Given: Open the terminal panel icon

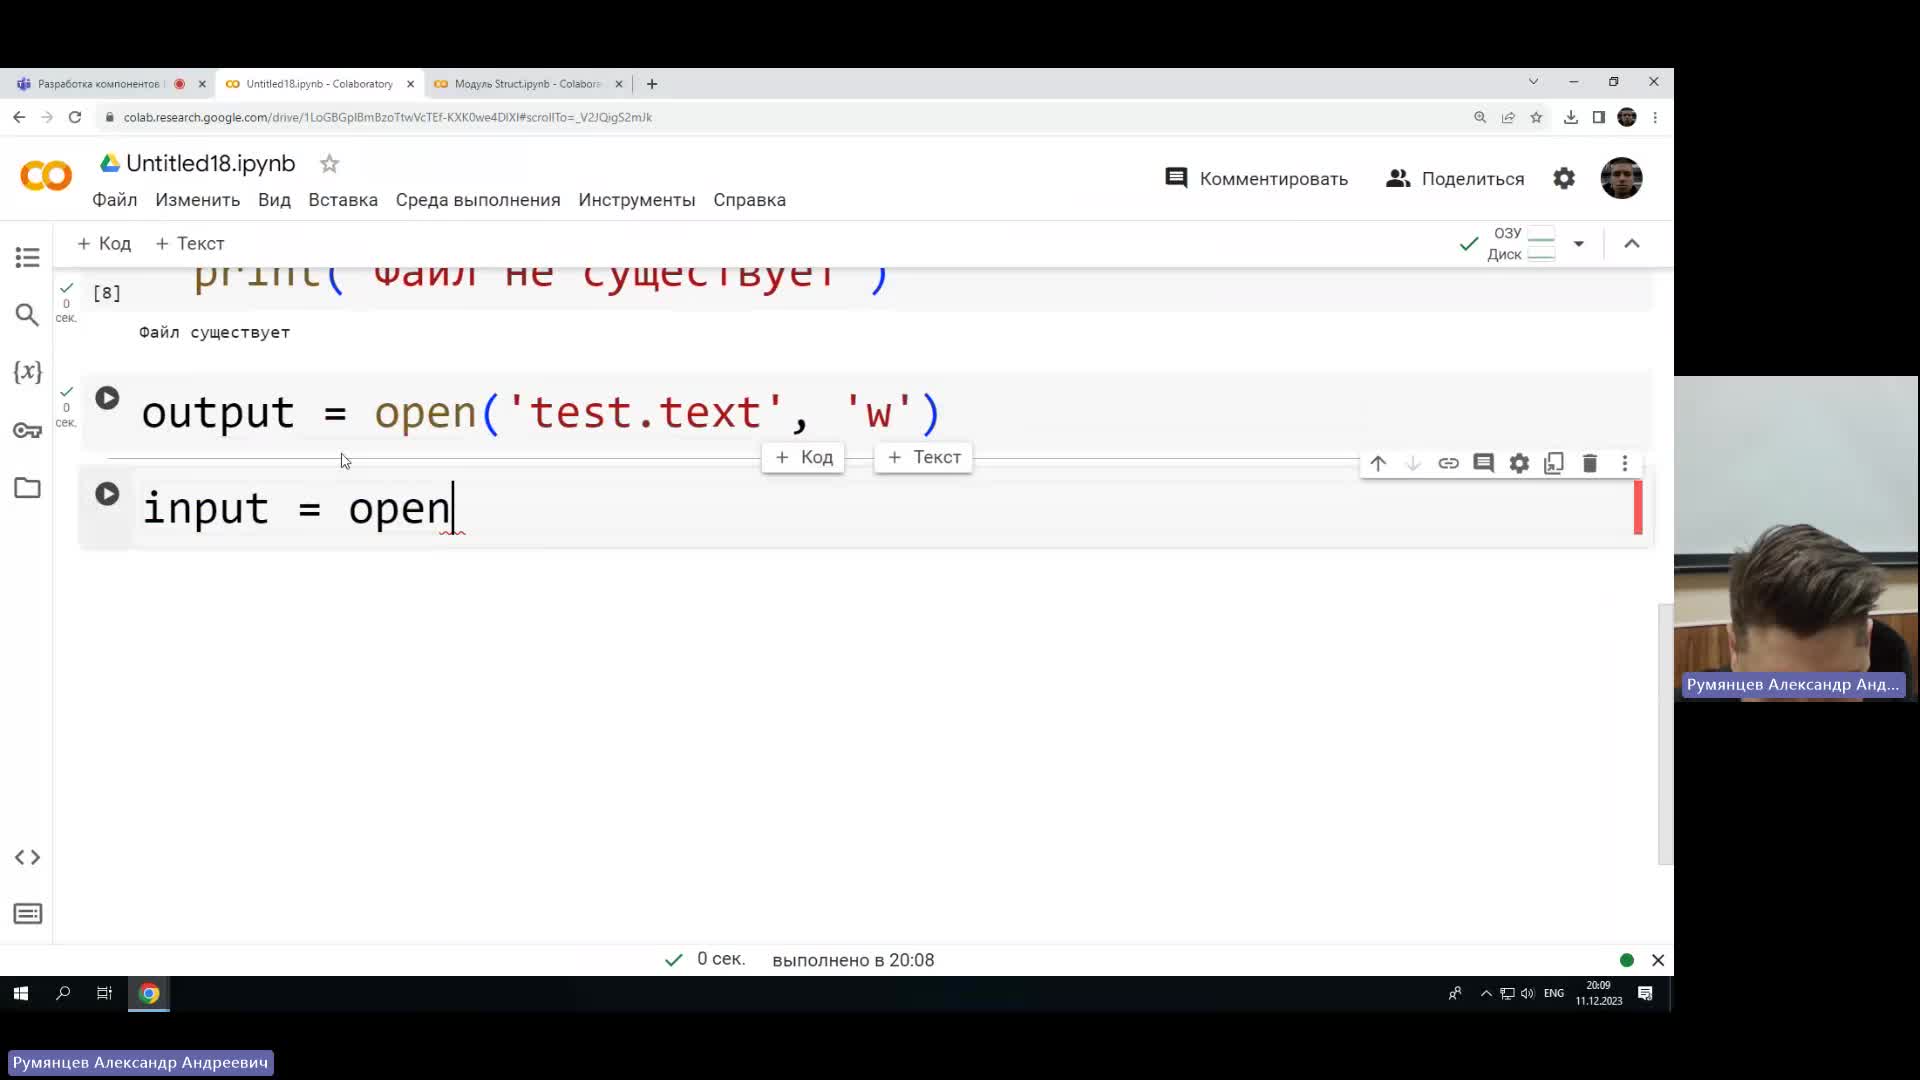Looking at the screenshot, I should 27,914.
